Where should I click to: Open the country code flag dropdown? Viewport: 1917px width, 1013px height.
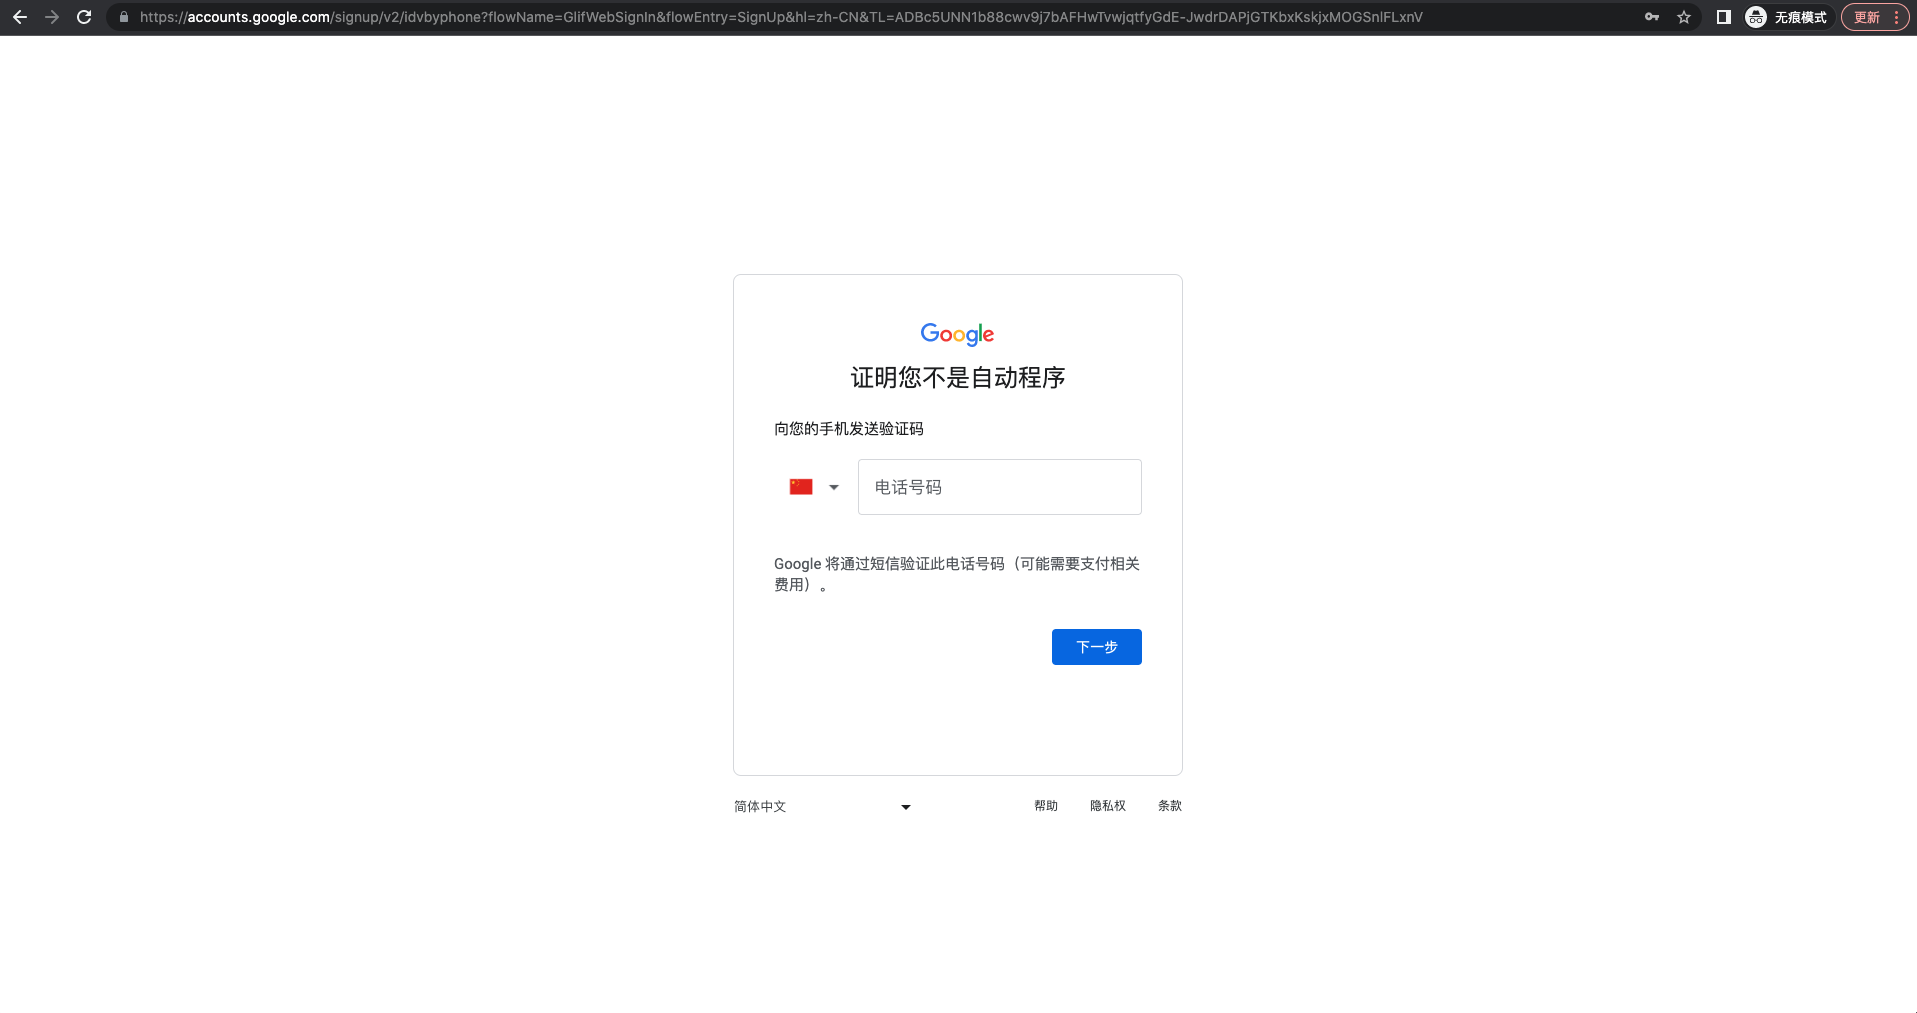tap(814, 487)
